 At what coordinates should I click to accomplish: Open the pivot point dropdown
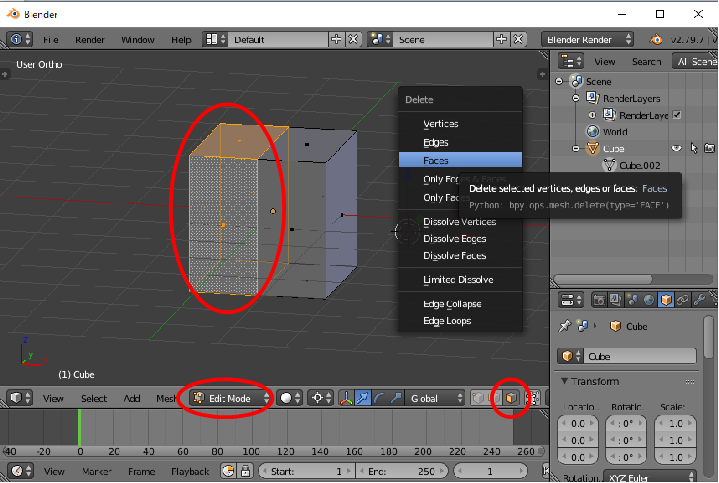point(321,398)
